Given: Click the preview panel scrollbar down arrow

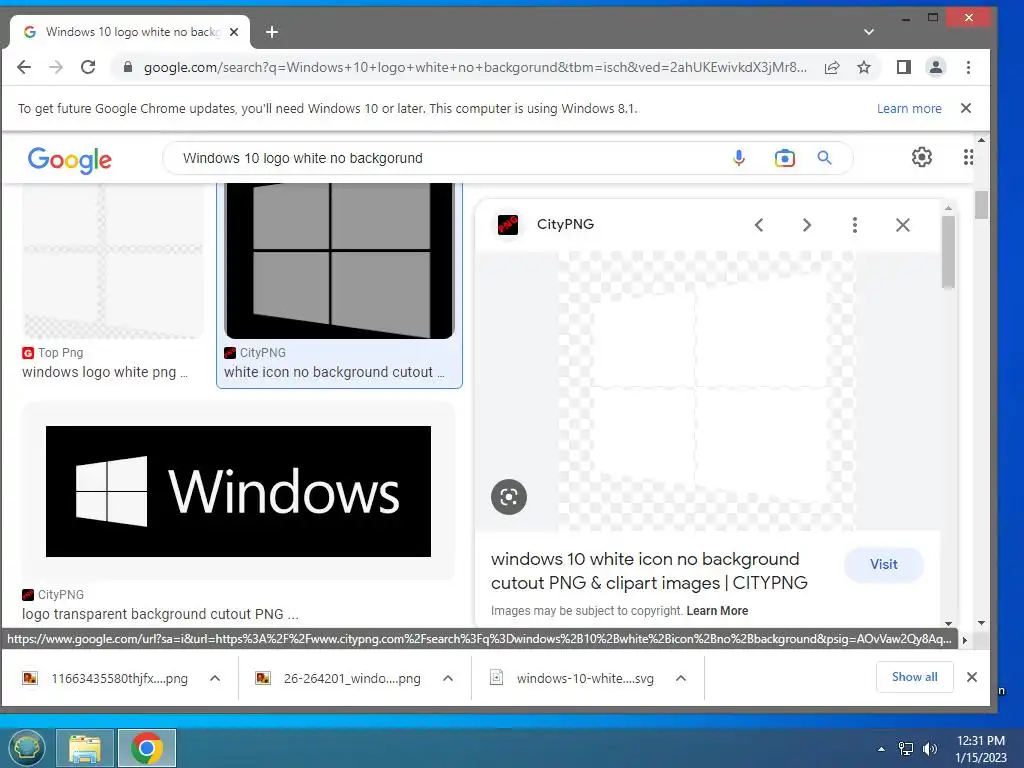Looking at the screenshot, I should [x=948, y=624].
